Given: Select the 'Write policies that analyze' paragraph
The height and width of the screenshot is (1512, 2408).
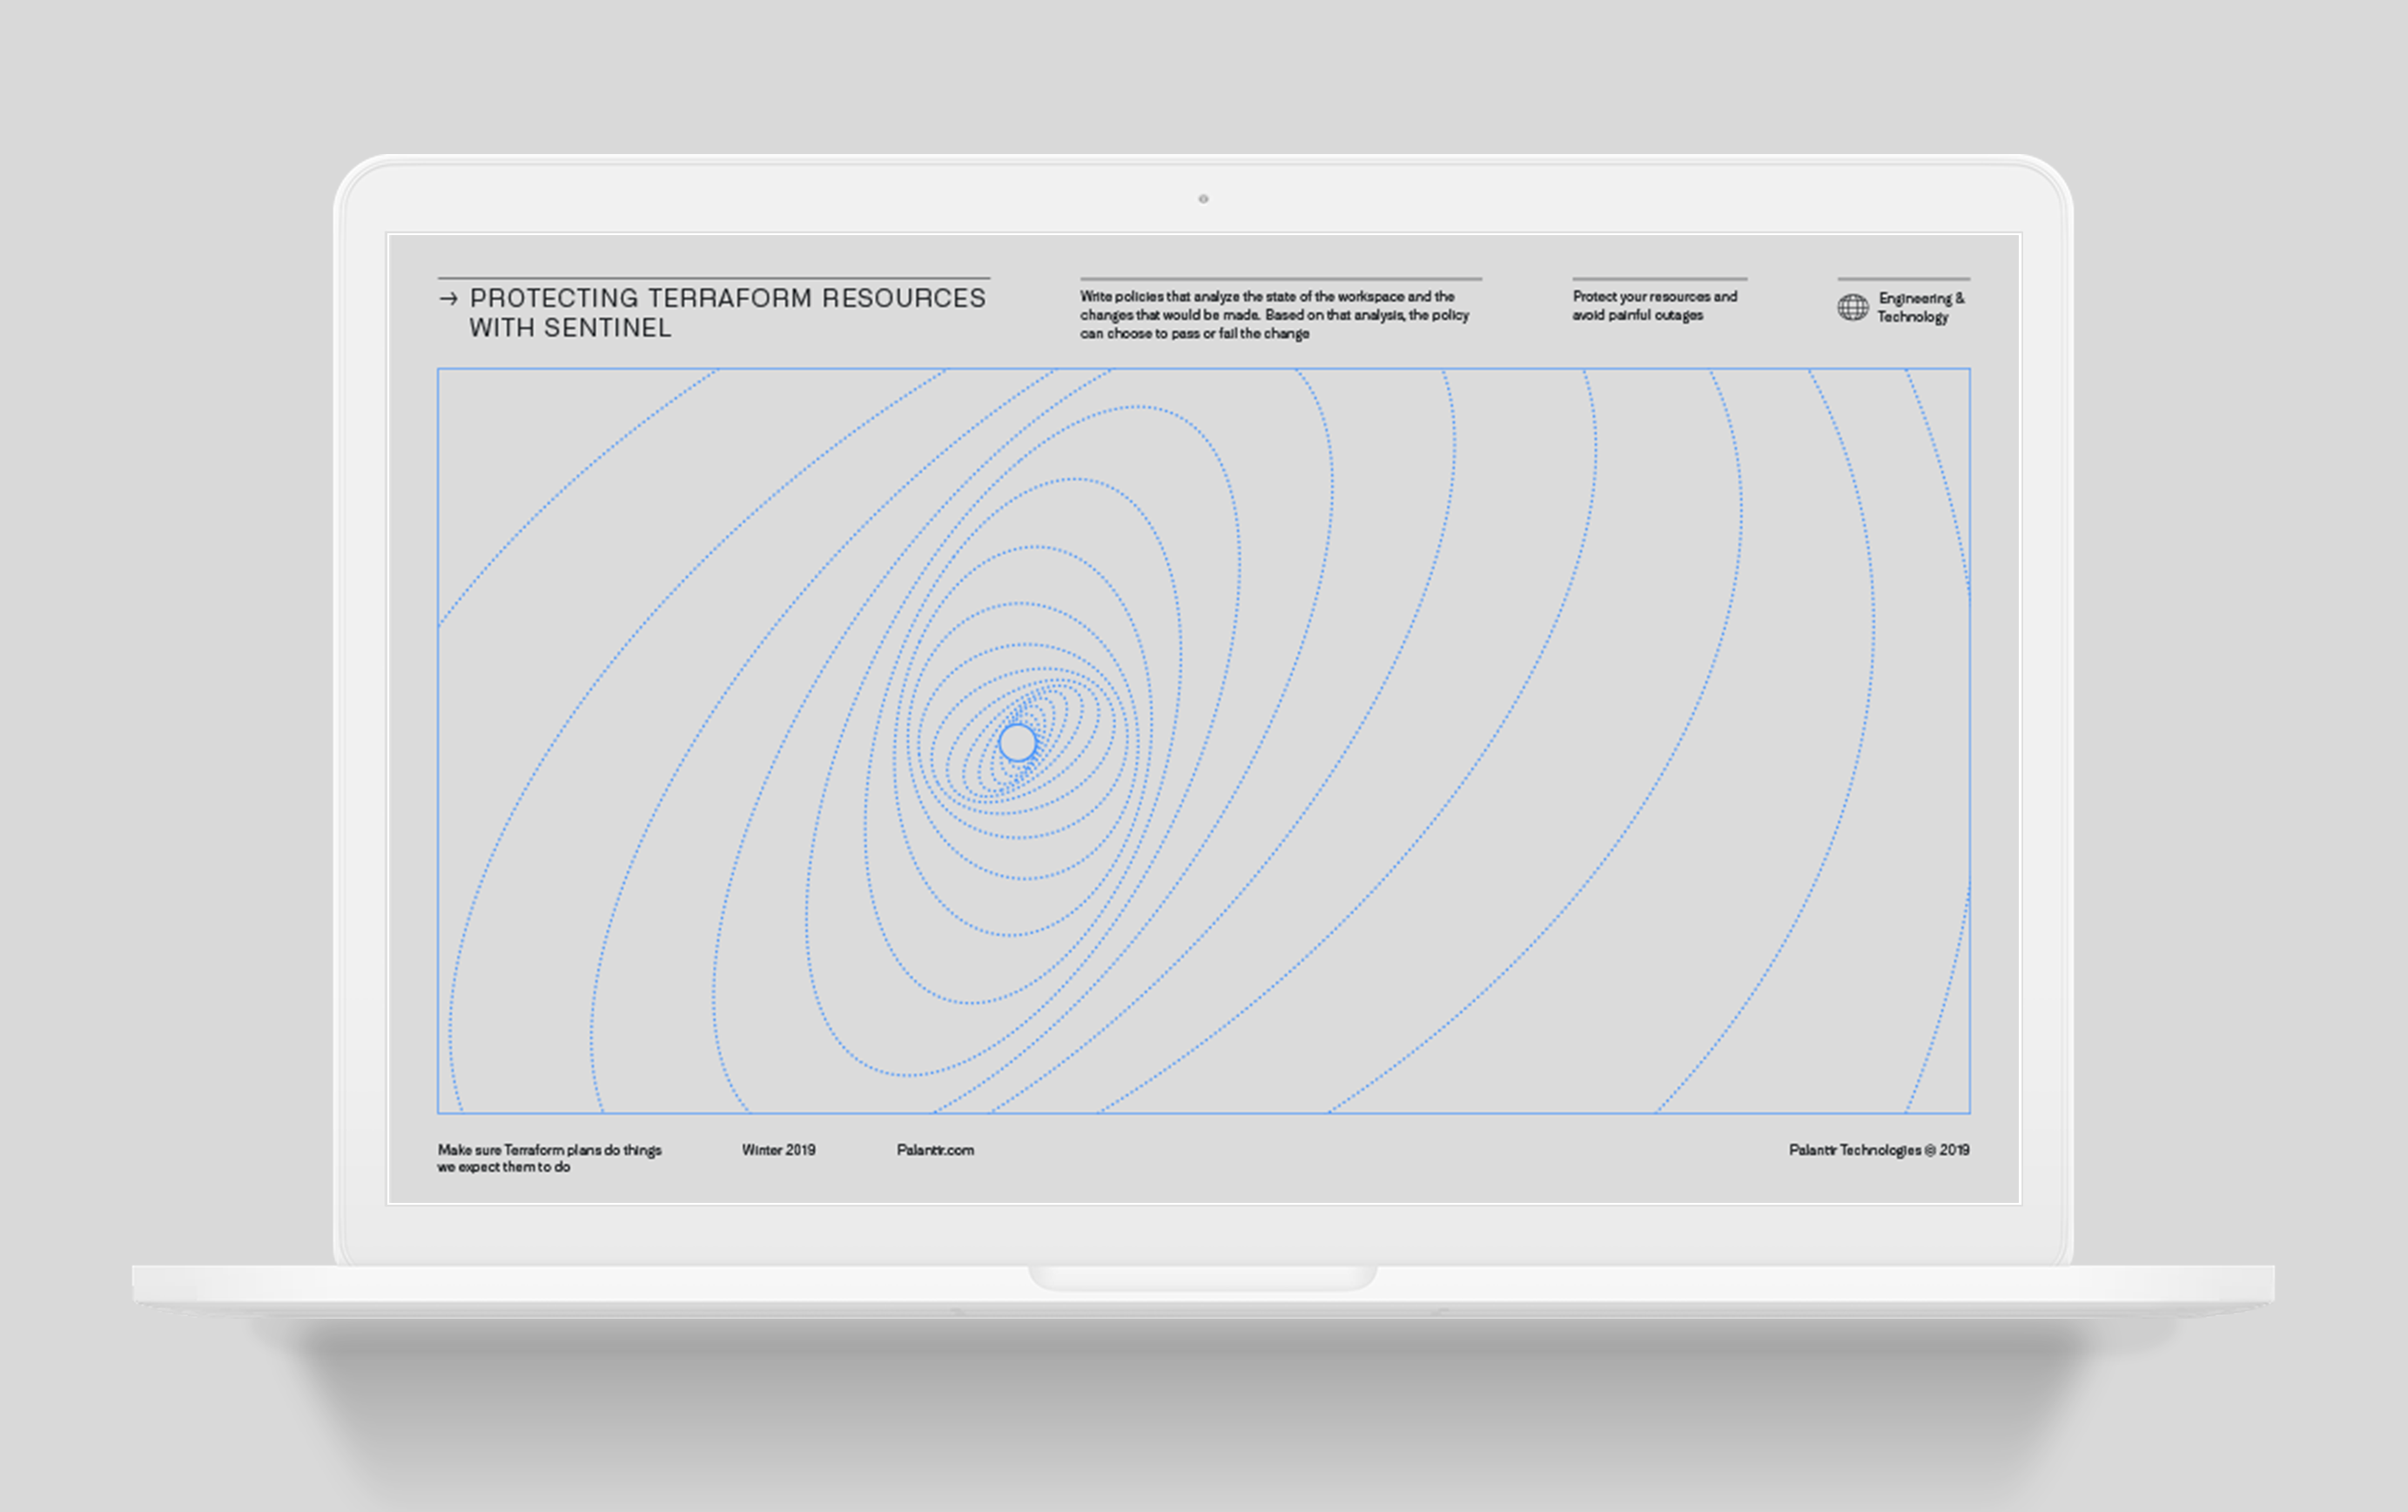Looking at the screenshot, I should (1274, 315).
